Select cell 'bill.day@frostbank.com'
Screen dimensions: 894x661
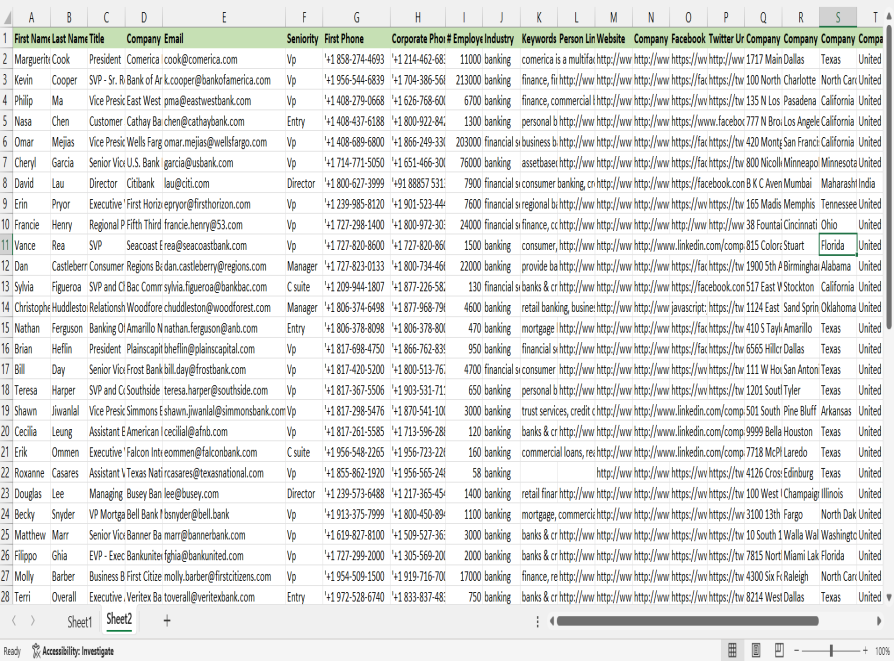224,370
